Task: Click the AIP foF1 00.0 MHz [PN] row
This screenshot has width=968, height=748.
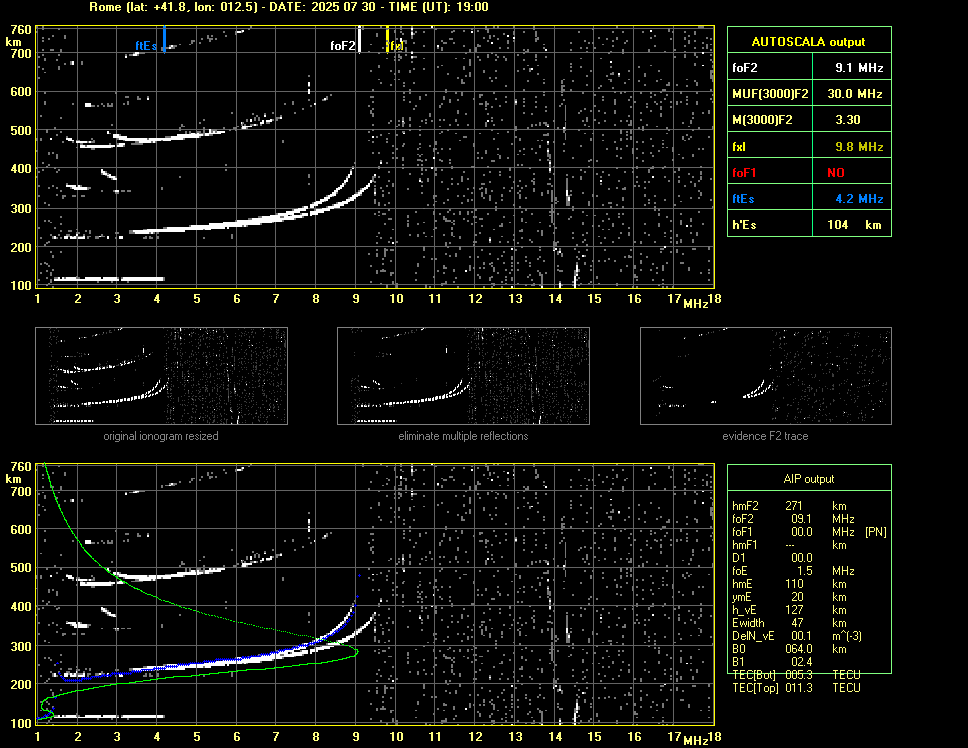Action: tap(809, 531)
